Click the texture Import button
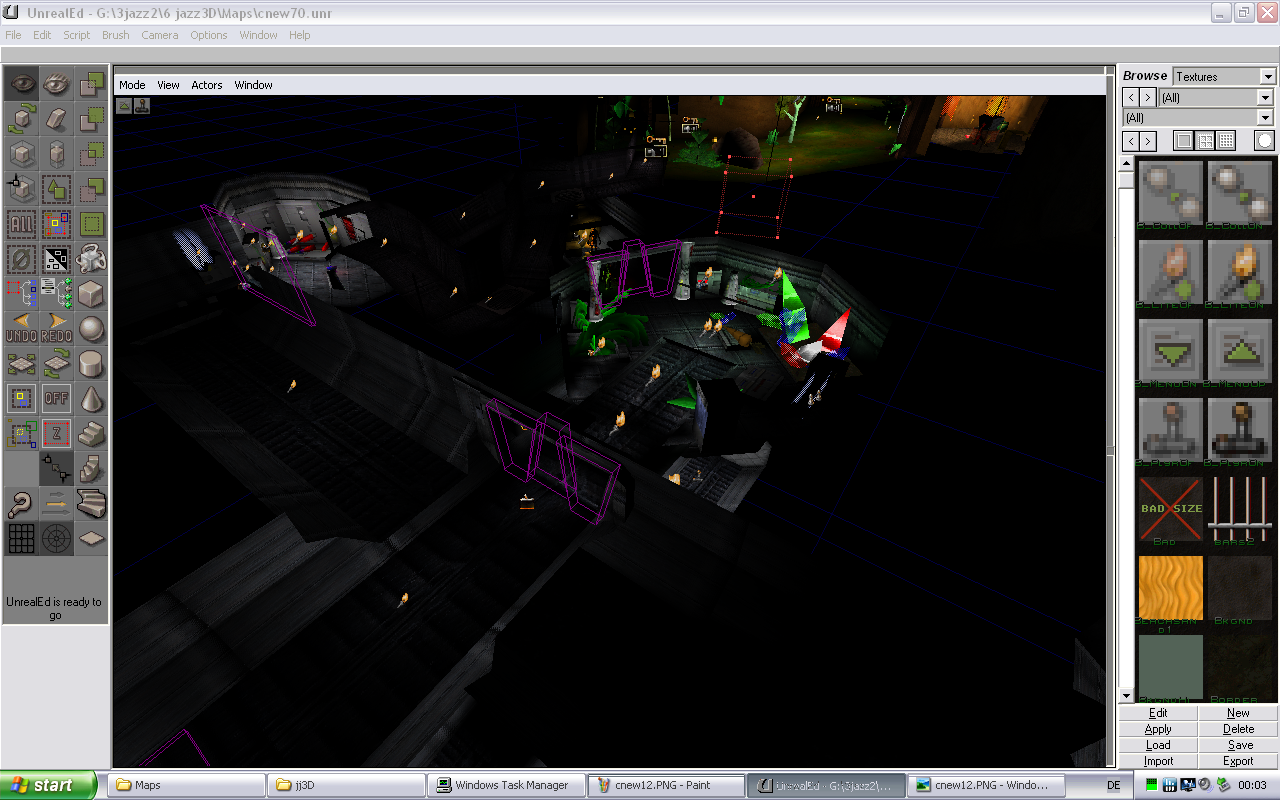The height and width of the screenshot is (802, 1280). click(x=1158, y=761)
